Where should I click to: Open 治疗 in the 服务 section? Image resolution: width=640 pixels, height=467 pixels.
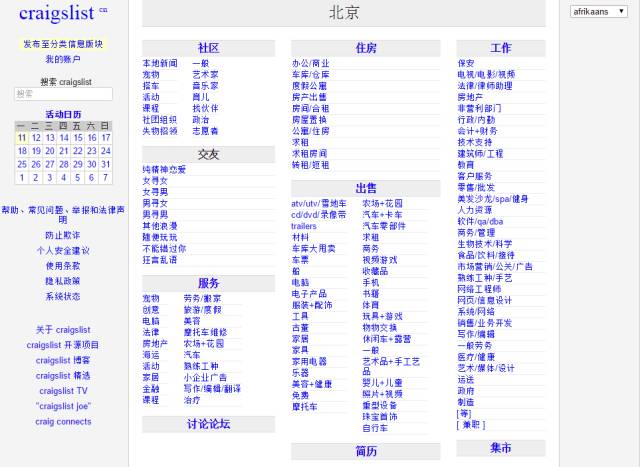192,400
